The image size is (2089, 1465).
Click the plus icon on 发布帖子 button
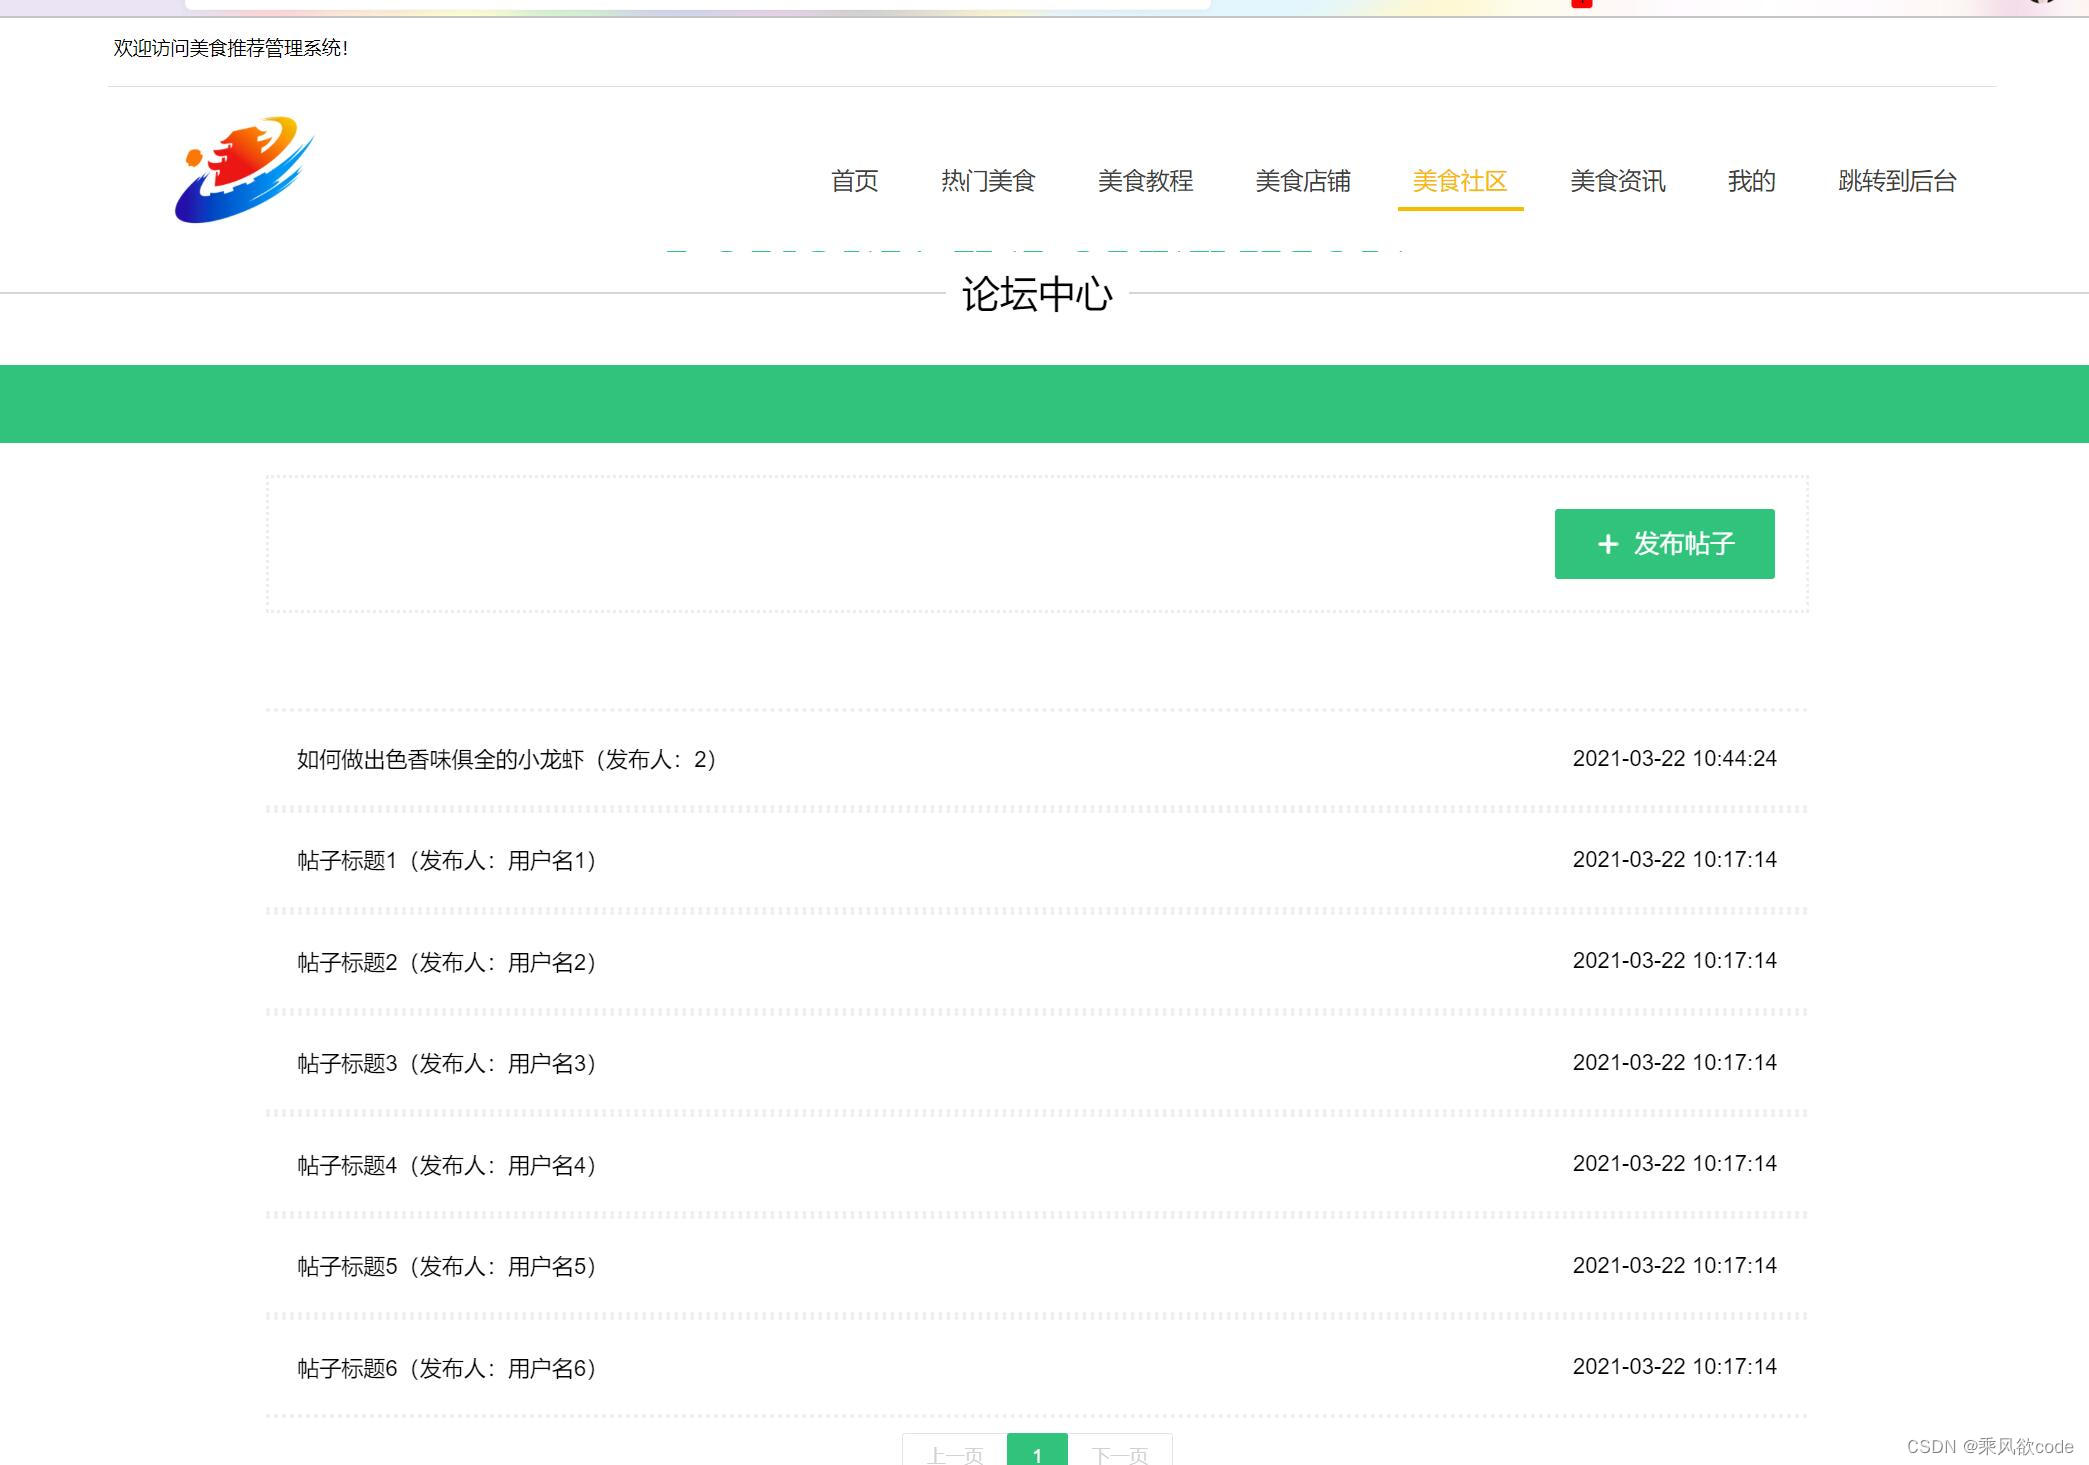click(x=1607, y=544)
